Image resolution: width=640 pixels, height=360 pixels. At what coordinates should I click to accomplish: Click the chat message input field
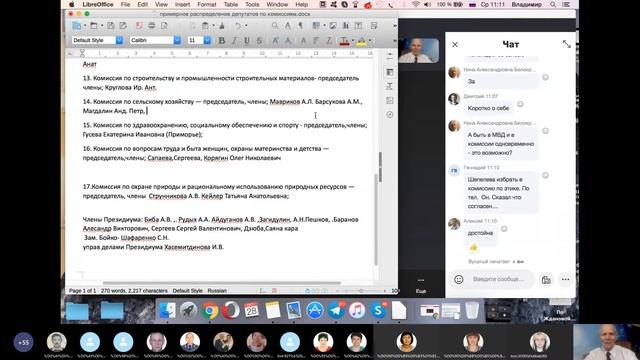[498, 279]
